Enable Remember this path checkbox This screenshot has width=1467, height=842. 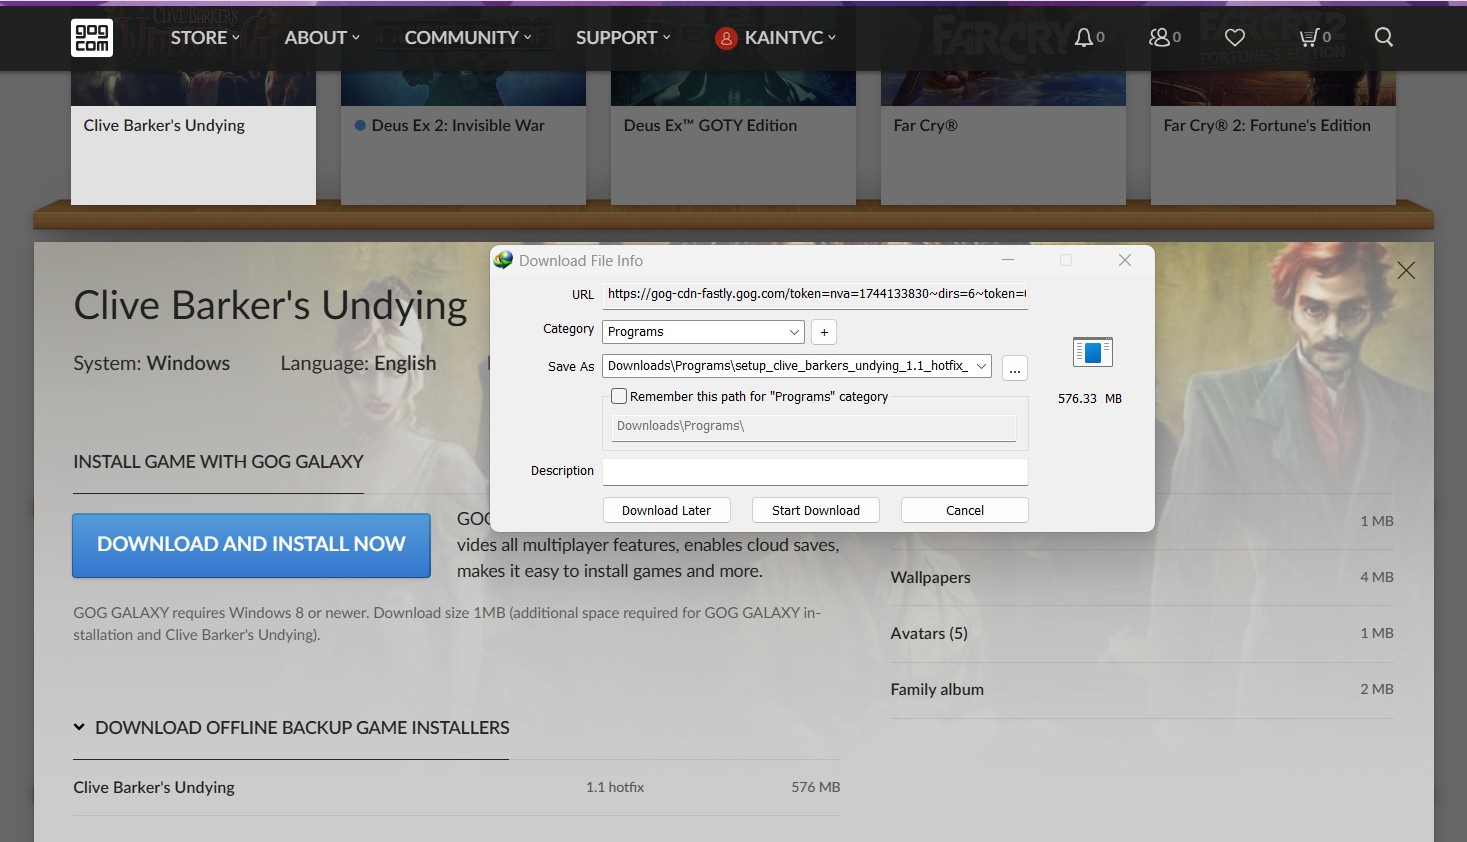tap(619, 396)
